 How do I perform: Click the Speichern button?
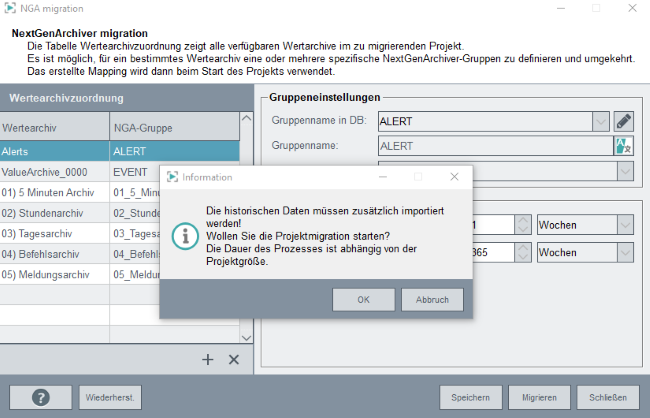[x=471, y=397]
